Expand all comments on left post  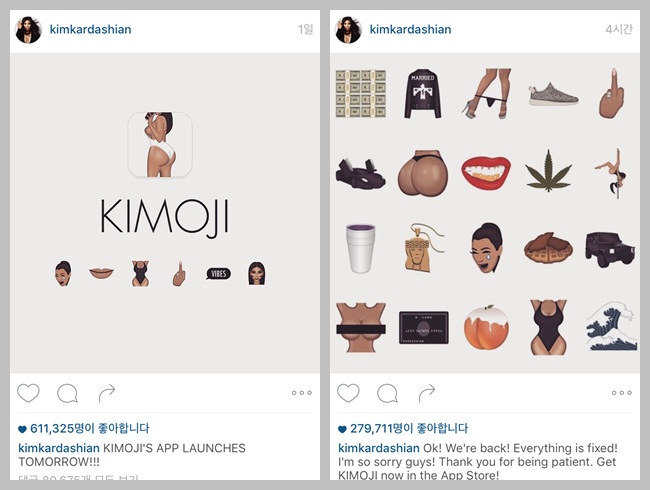tap(78, 478)
